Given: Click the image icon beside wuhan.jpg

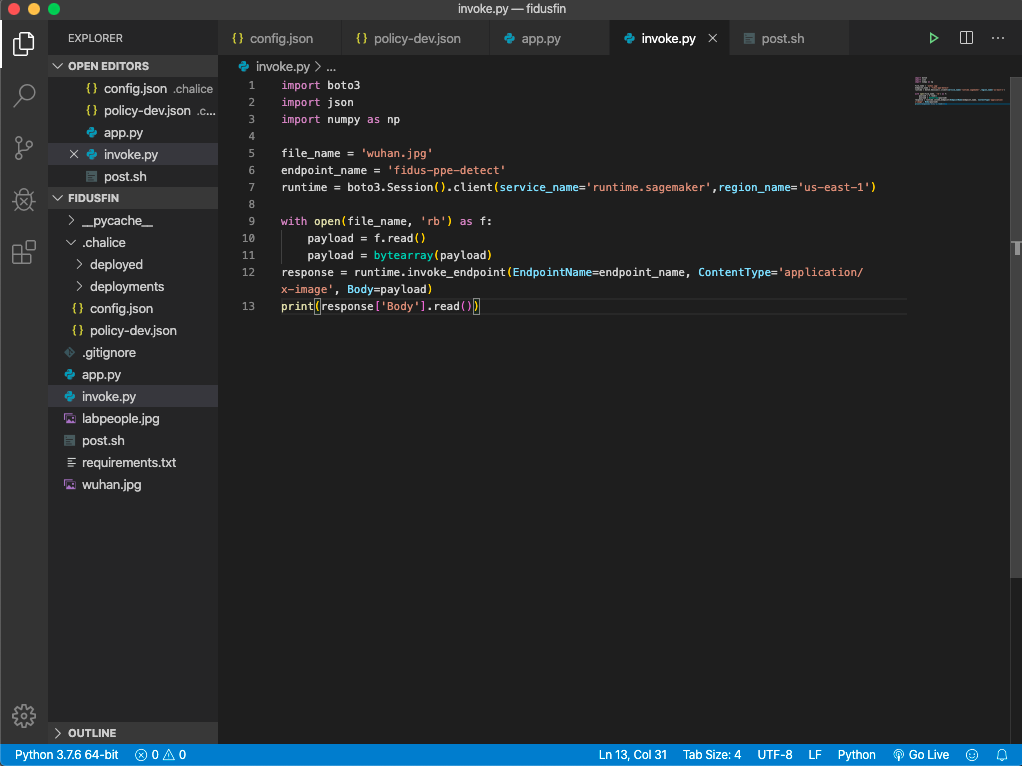Looking at the screenshot, I should pyautogui.click(x=70, y=484).
